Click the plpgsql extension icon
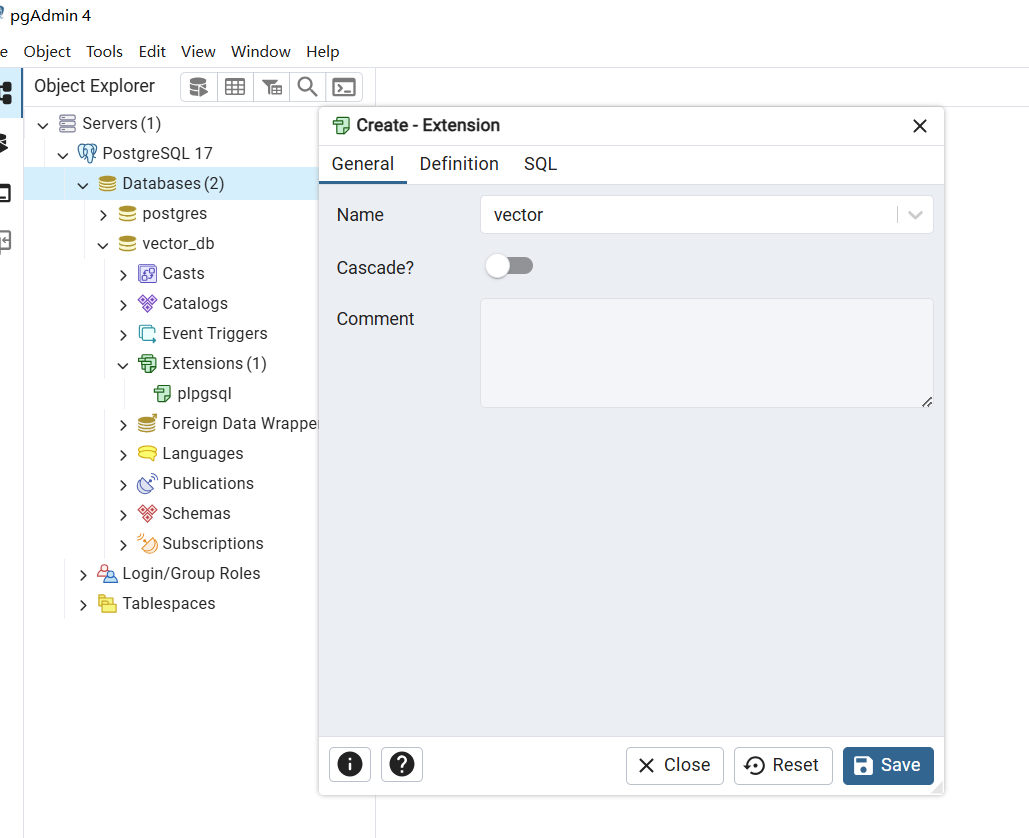This screenshot has width=1029, height=838. click(x=162, y=394)
